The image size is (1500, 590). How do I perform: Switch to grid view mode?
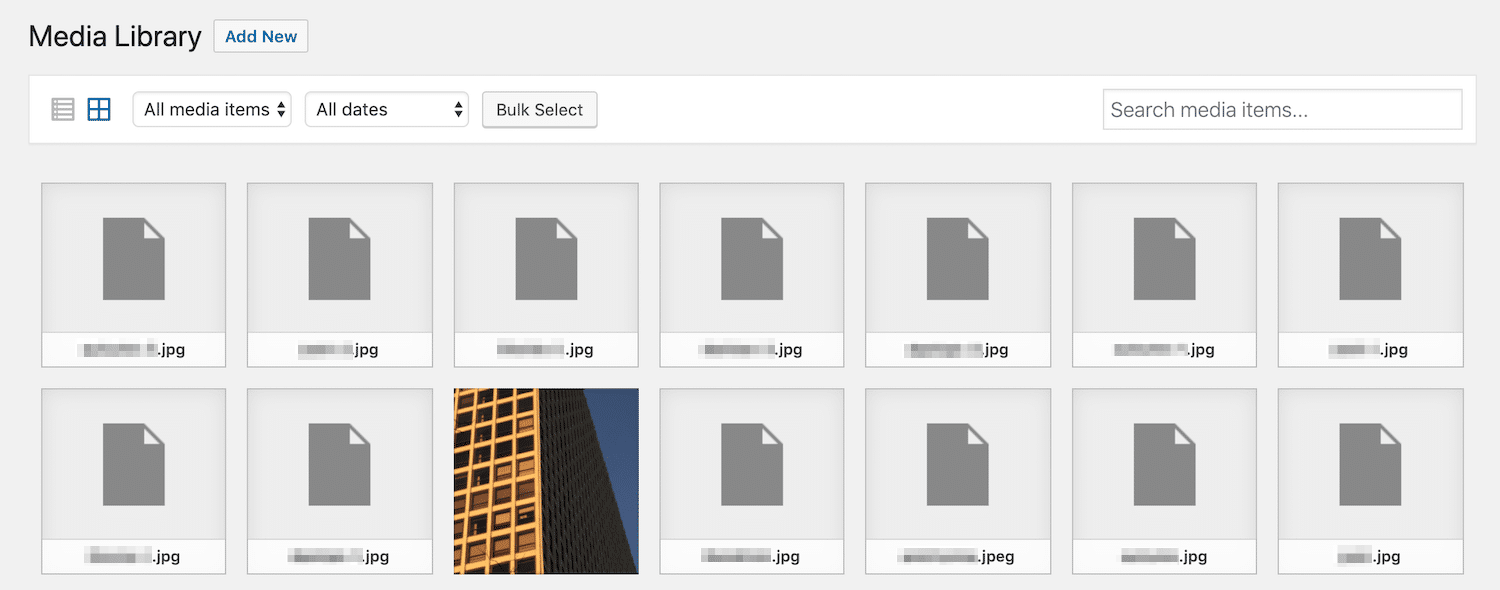click(x=98, y=109)
